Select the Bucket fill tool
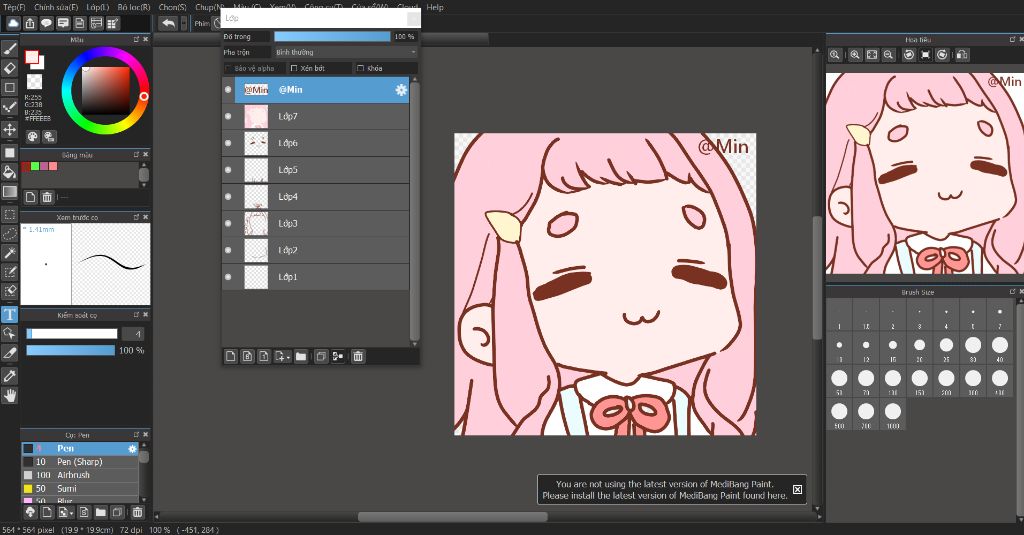This screenshot has height=535, width=1024. tap(9, 172)
